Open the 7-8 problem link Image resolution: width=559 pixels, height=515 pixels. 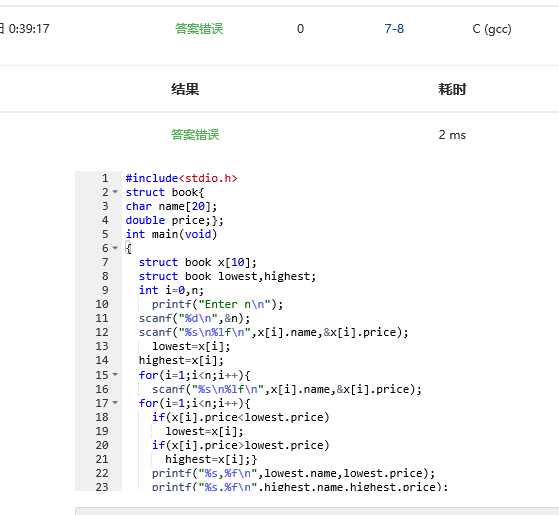394,29
